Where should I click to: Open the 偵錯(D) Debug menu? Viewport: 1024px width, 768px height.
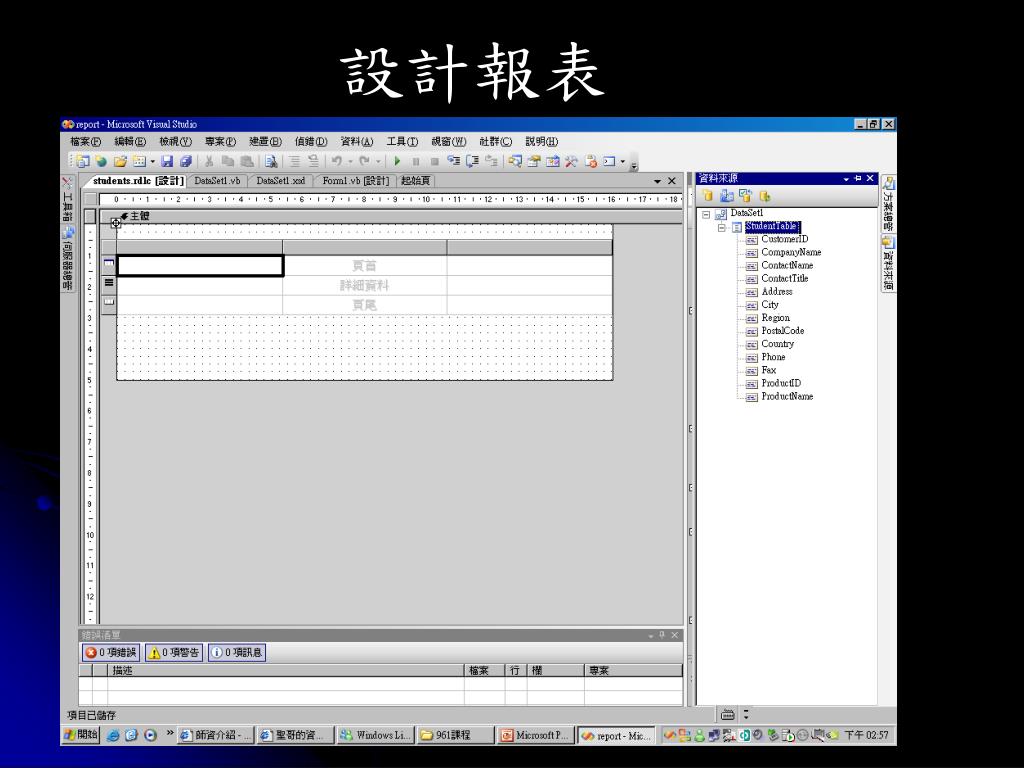click(310, 141)
